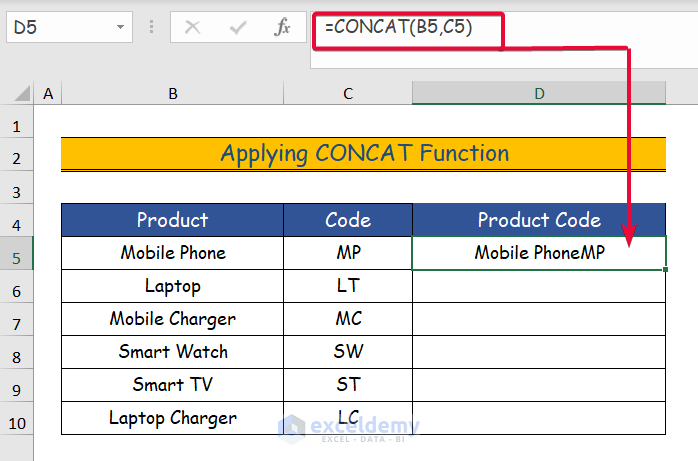The width and height of the screenshot is (698, 461).
Task: Select the Smart Watch cell
Action: coord(172,352)
